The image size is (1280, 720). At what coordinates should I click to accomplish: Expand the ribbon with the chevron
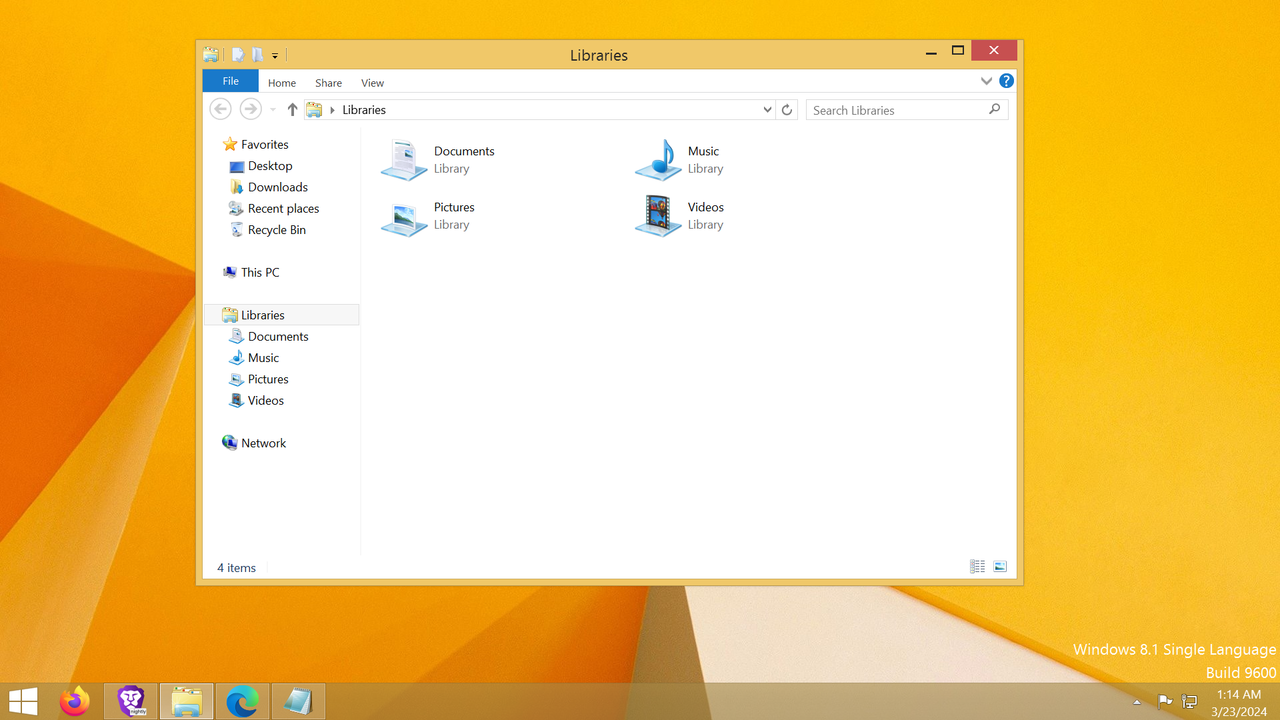[x=986, y=81]
